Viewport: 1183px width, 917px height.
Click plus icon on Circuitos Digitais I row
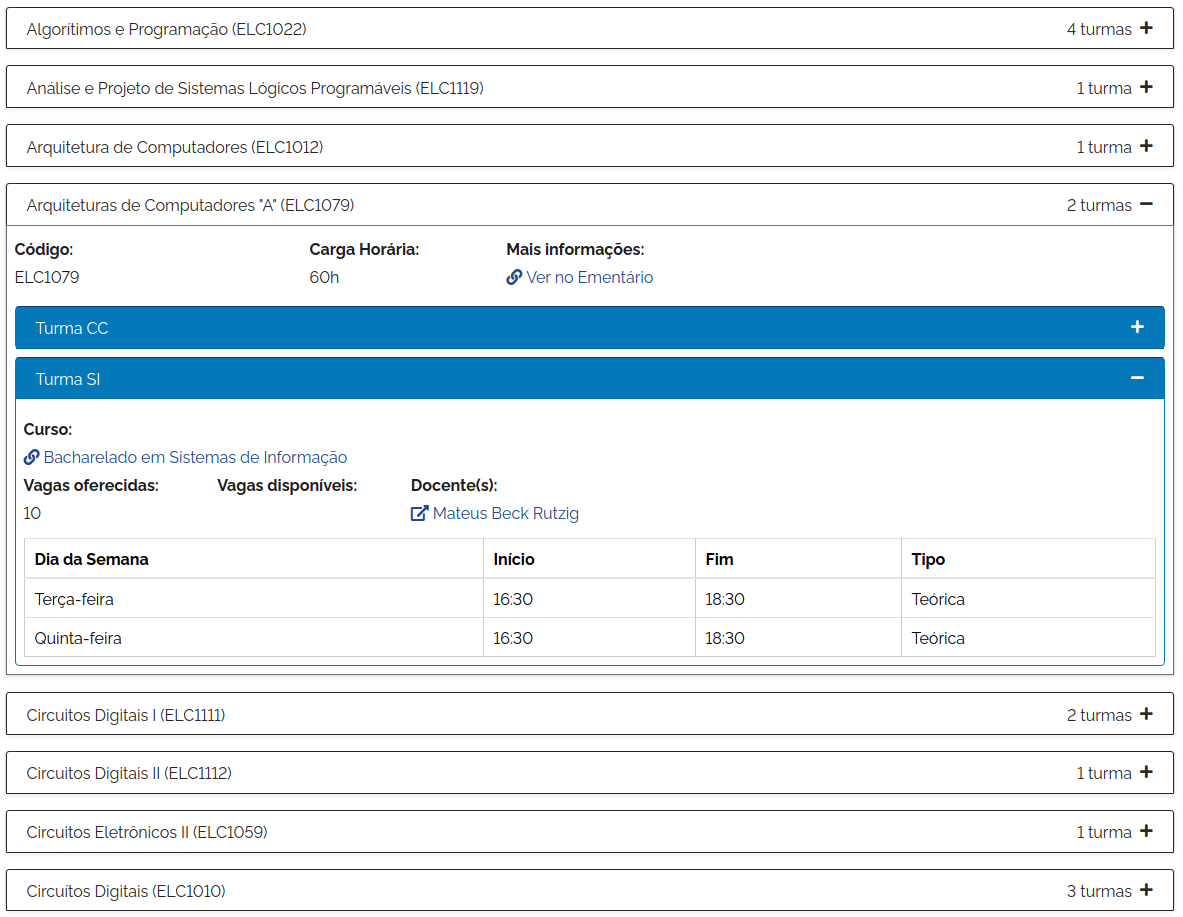coord(1146,714)
